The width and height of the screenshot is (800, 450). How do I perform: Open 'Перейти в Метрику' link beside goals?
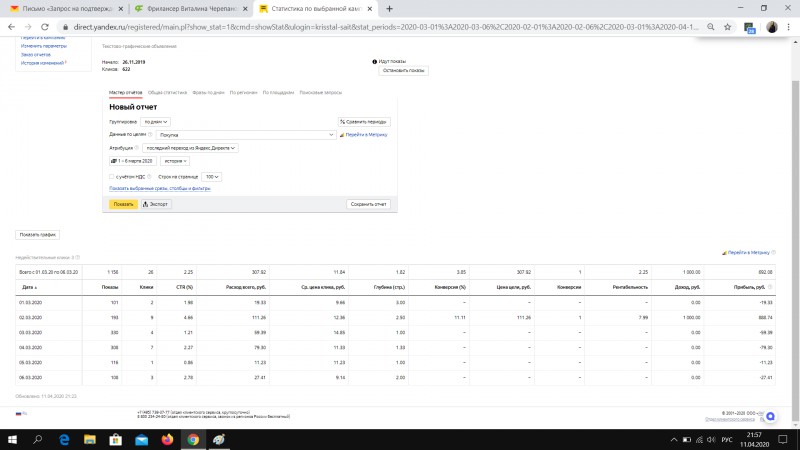coord(366,135)
